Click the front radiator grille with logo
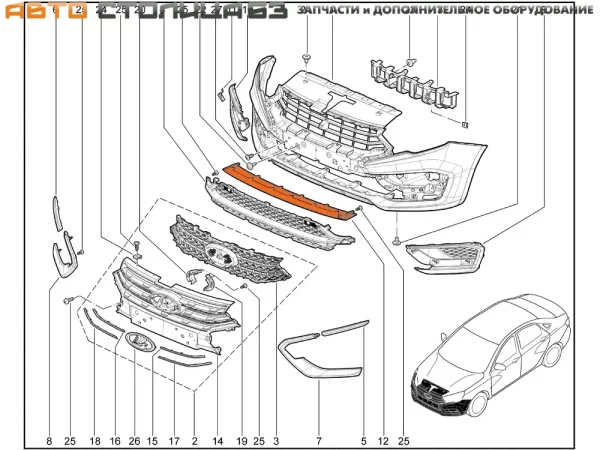Viewport: 600px width, 450px height. point(175,300)
